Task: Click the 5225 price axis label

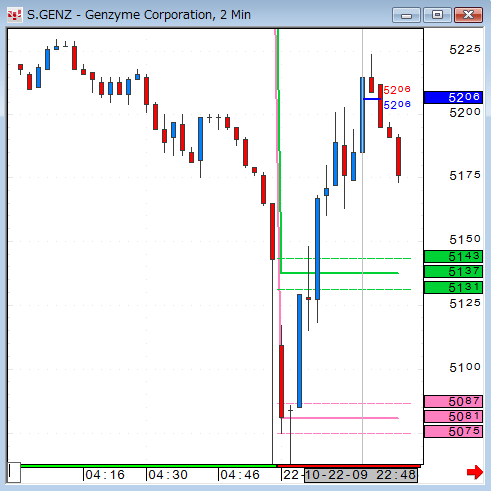Action: (x=465, y=50)
